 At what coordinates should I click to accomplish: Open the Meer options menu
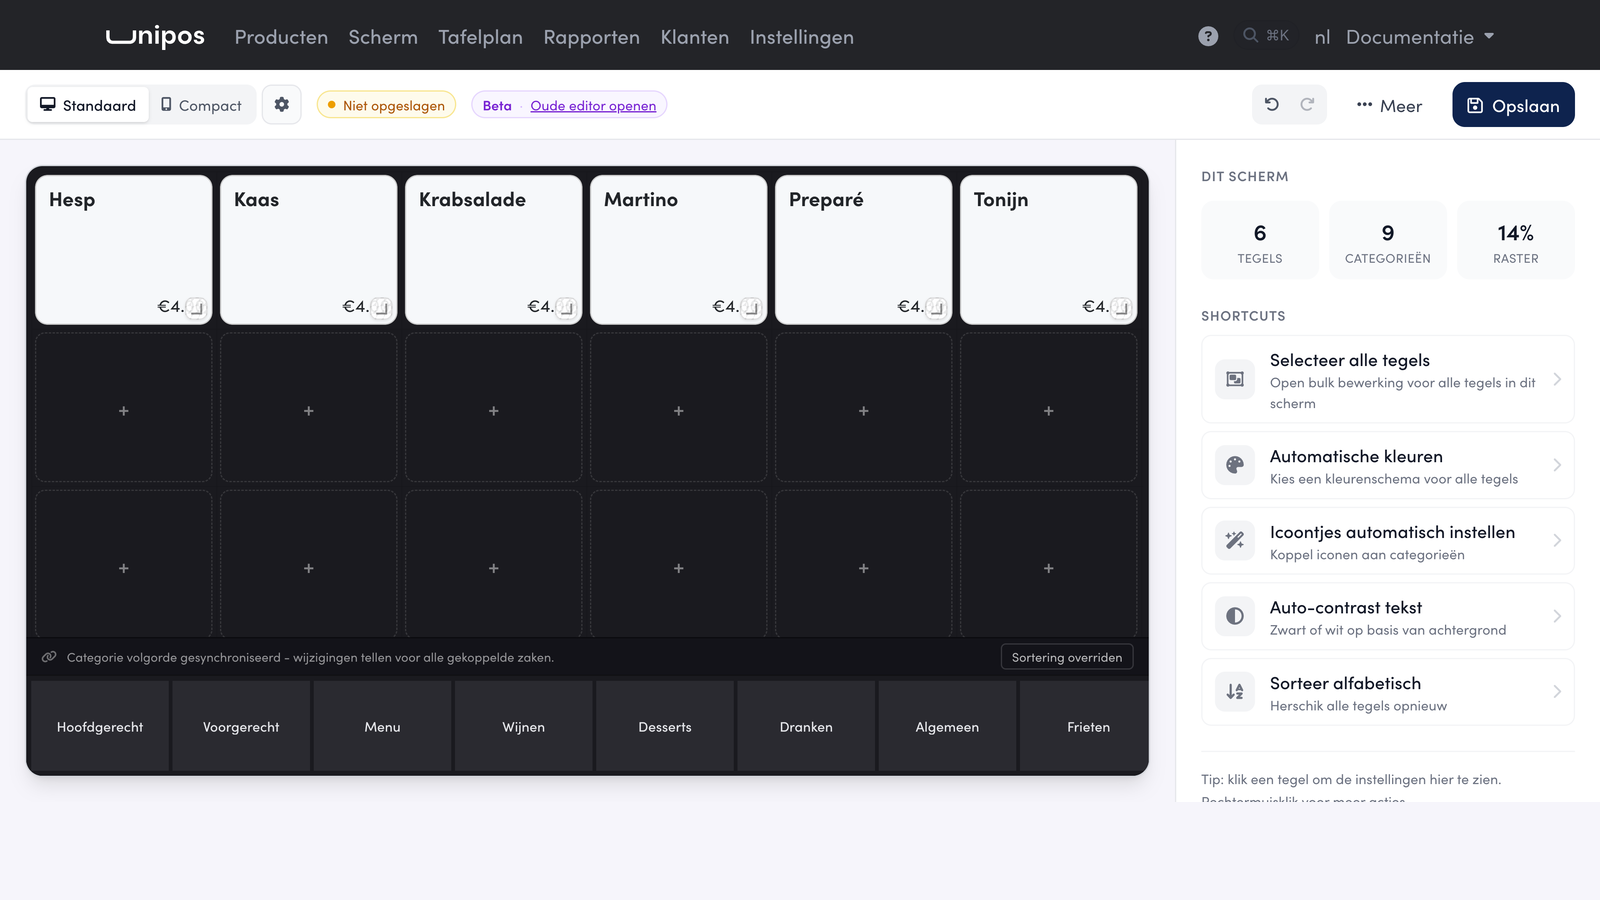coord(1389,106)
